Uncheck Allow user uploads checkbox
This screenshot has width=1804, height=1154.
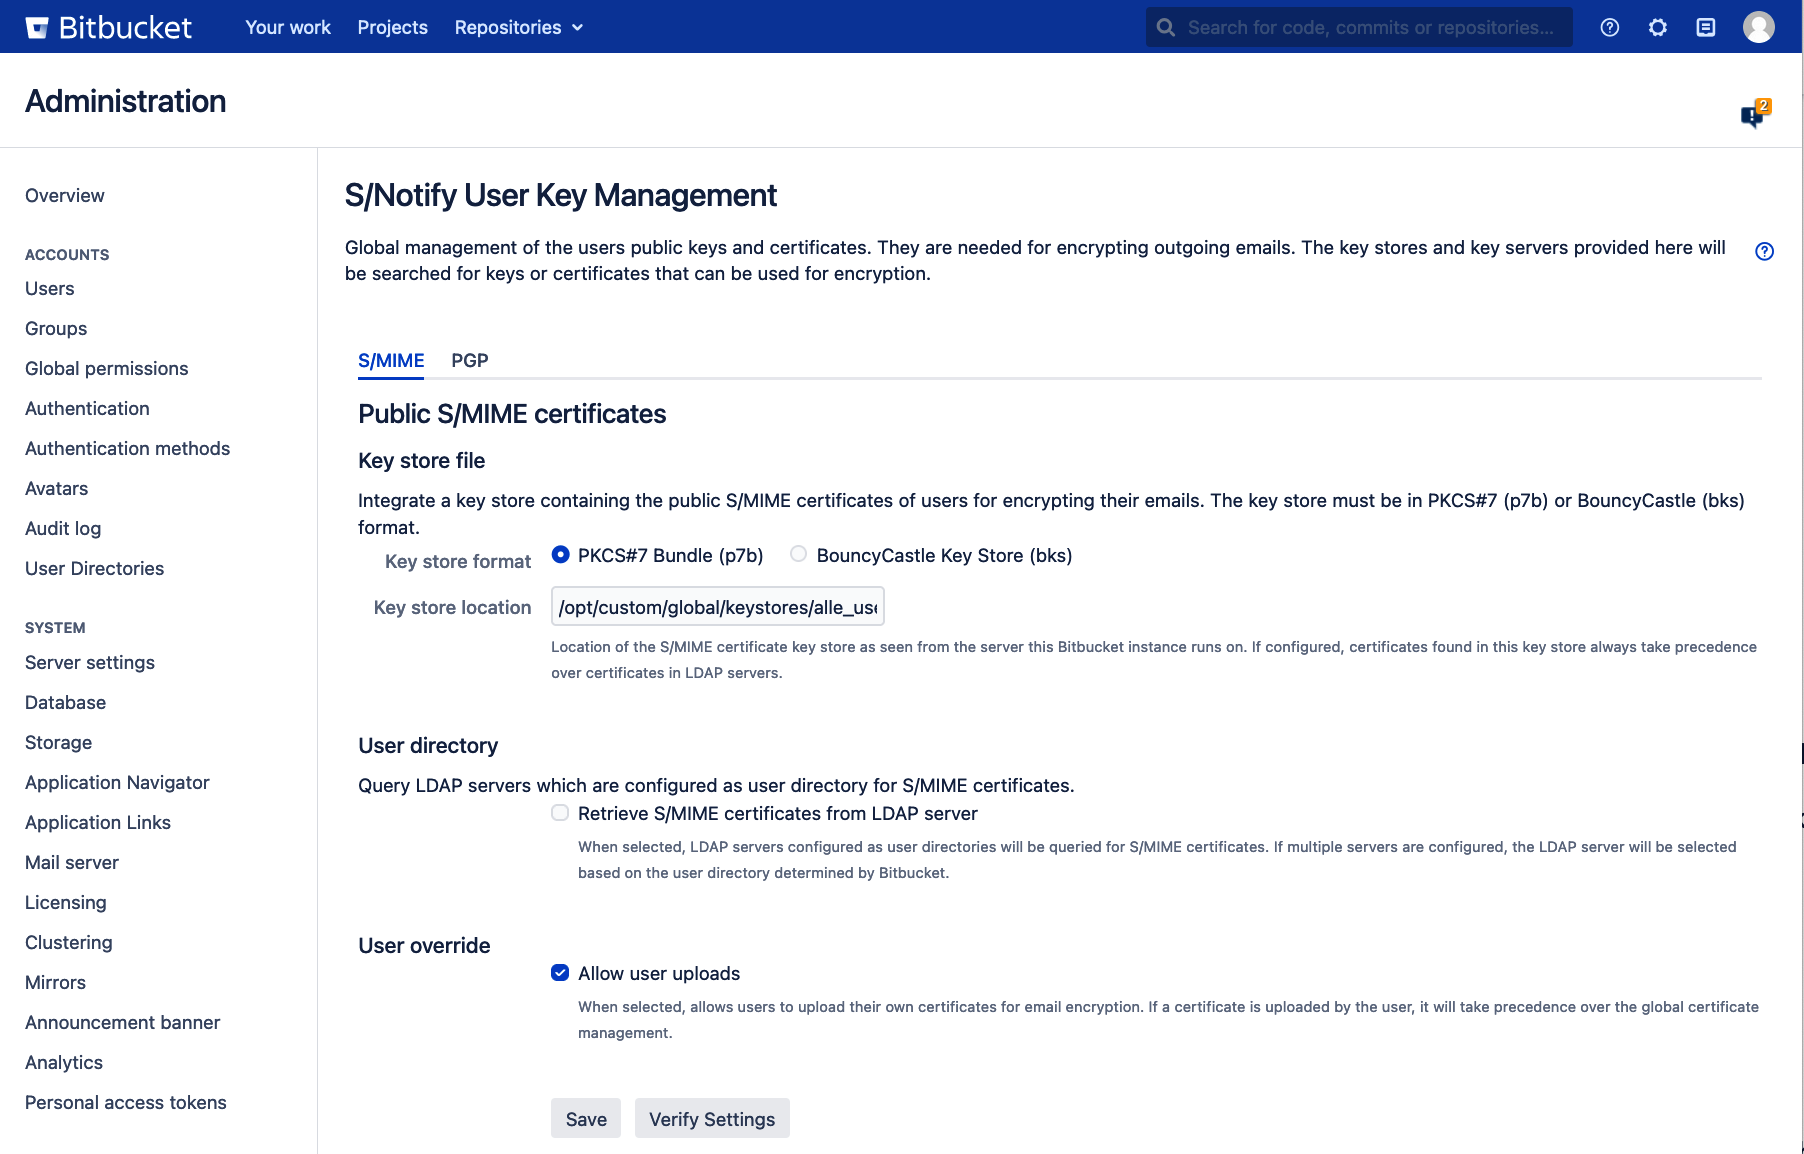click(x=560, y=973)
